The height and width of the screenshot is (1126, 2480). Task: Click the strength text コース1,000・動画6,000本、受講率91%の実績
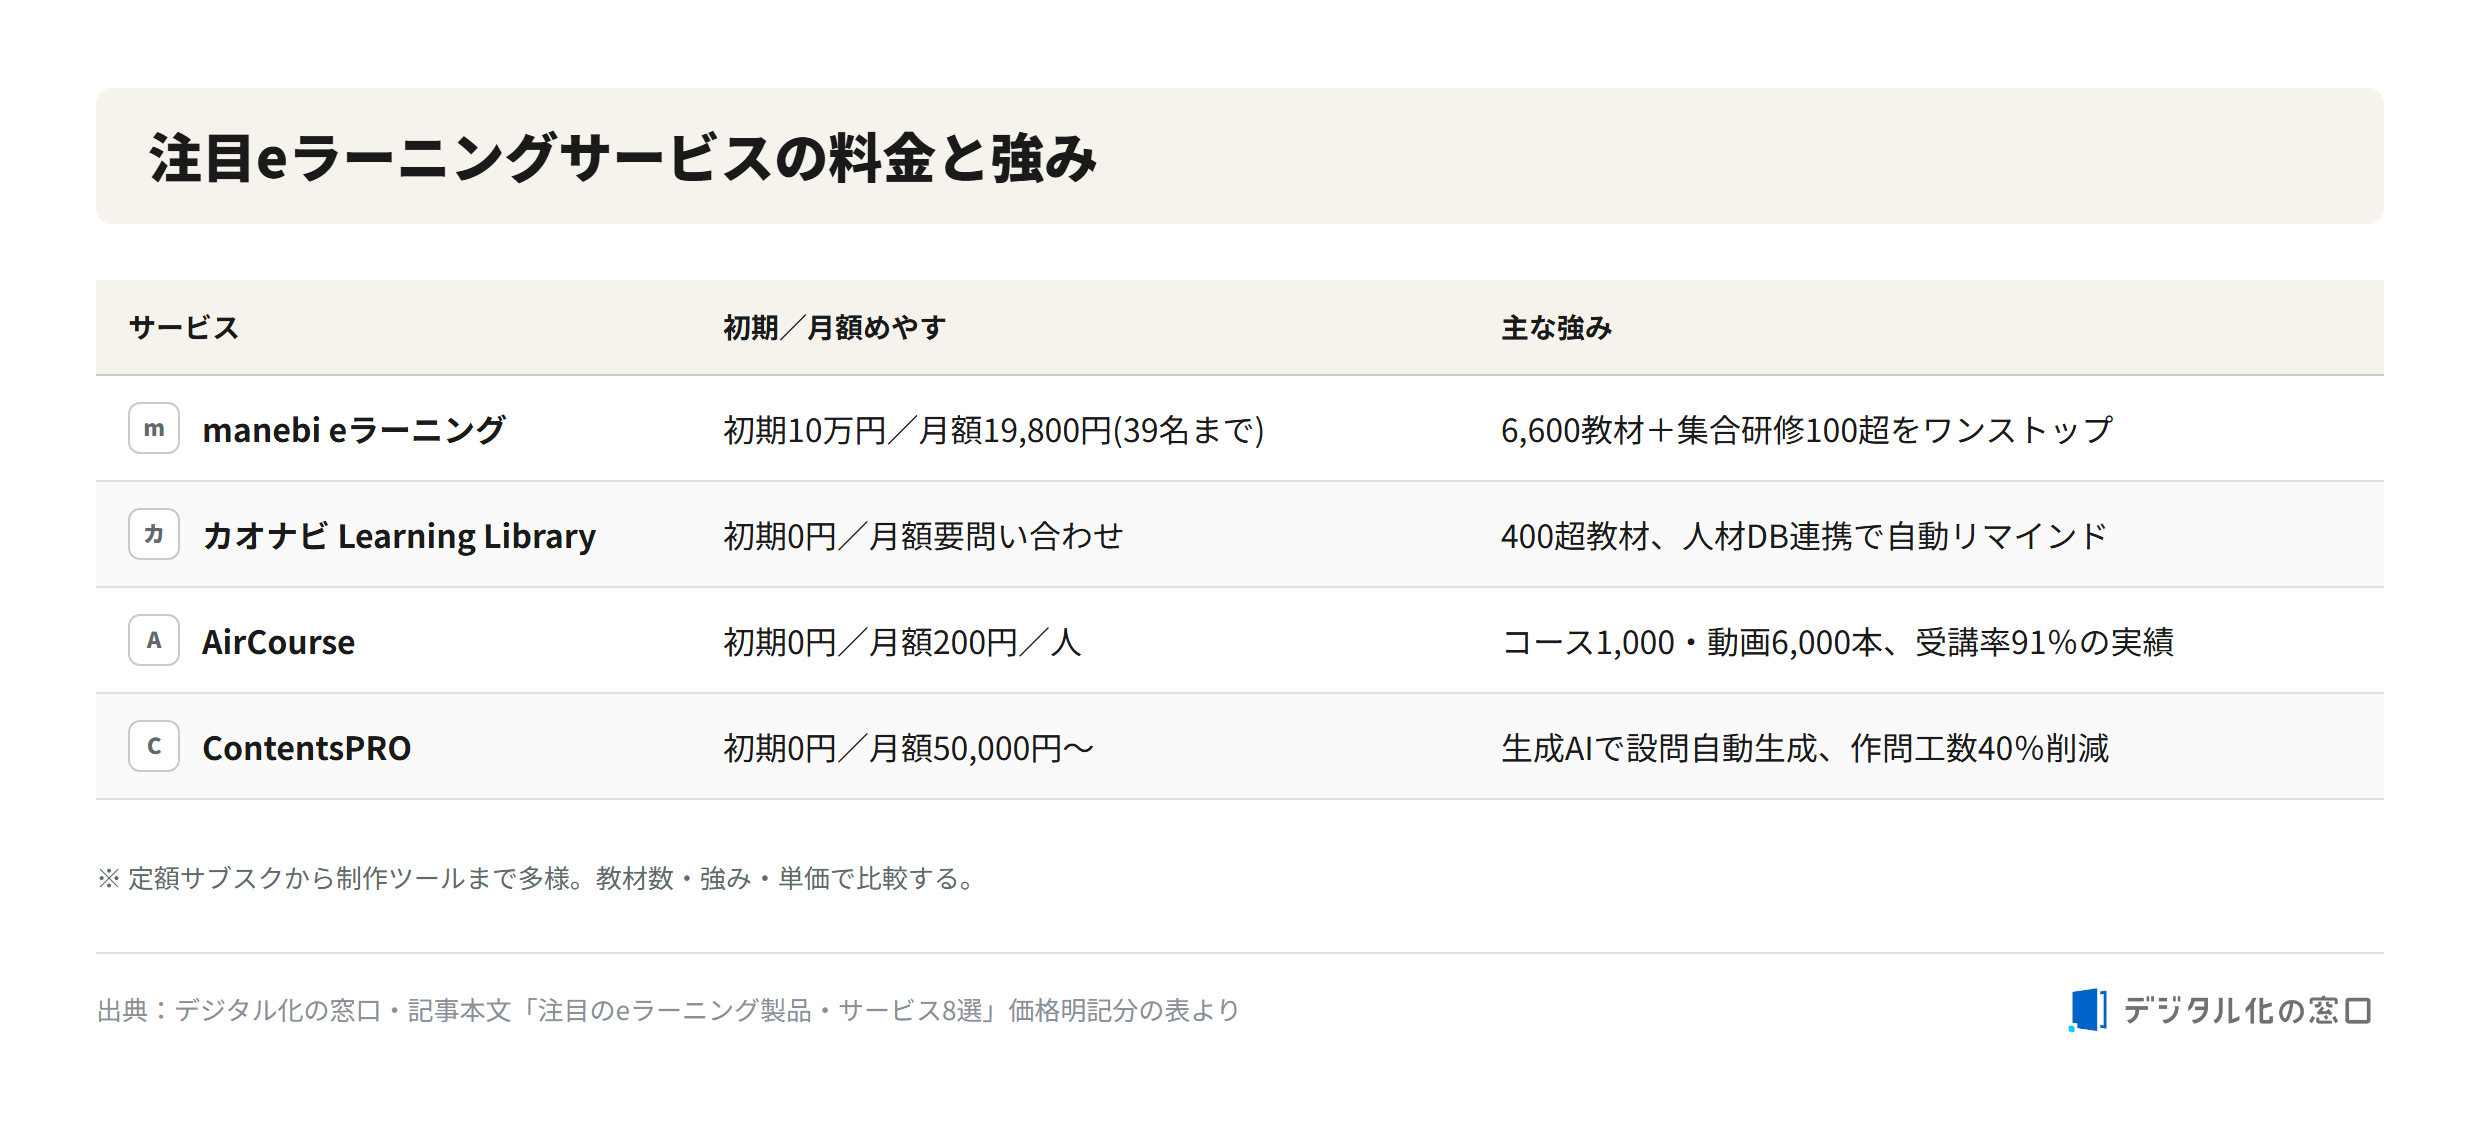1838,642
